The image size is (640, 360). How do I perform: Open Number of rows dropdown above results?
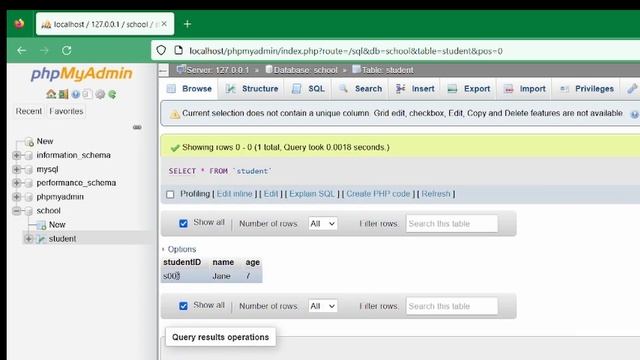coord(323,224)
